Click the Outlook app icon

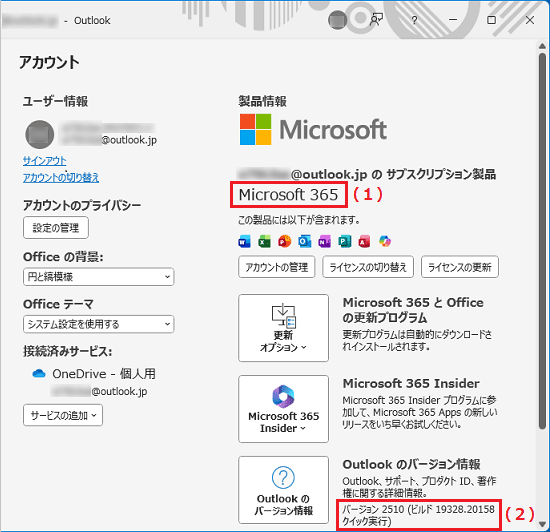[304, 242]
